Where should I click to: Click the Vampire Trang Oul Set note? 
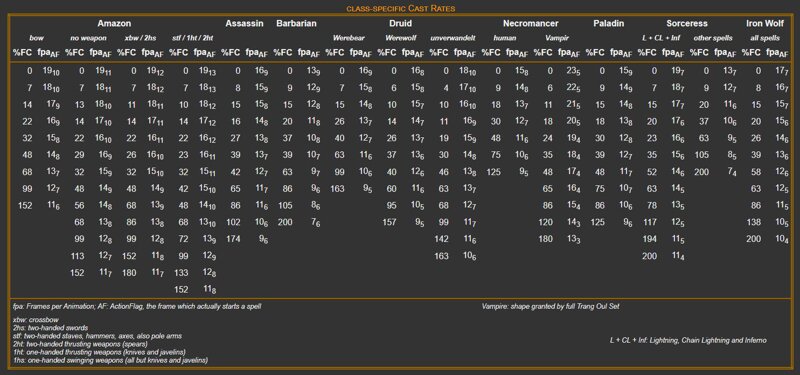[x=551, y=307]
